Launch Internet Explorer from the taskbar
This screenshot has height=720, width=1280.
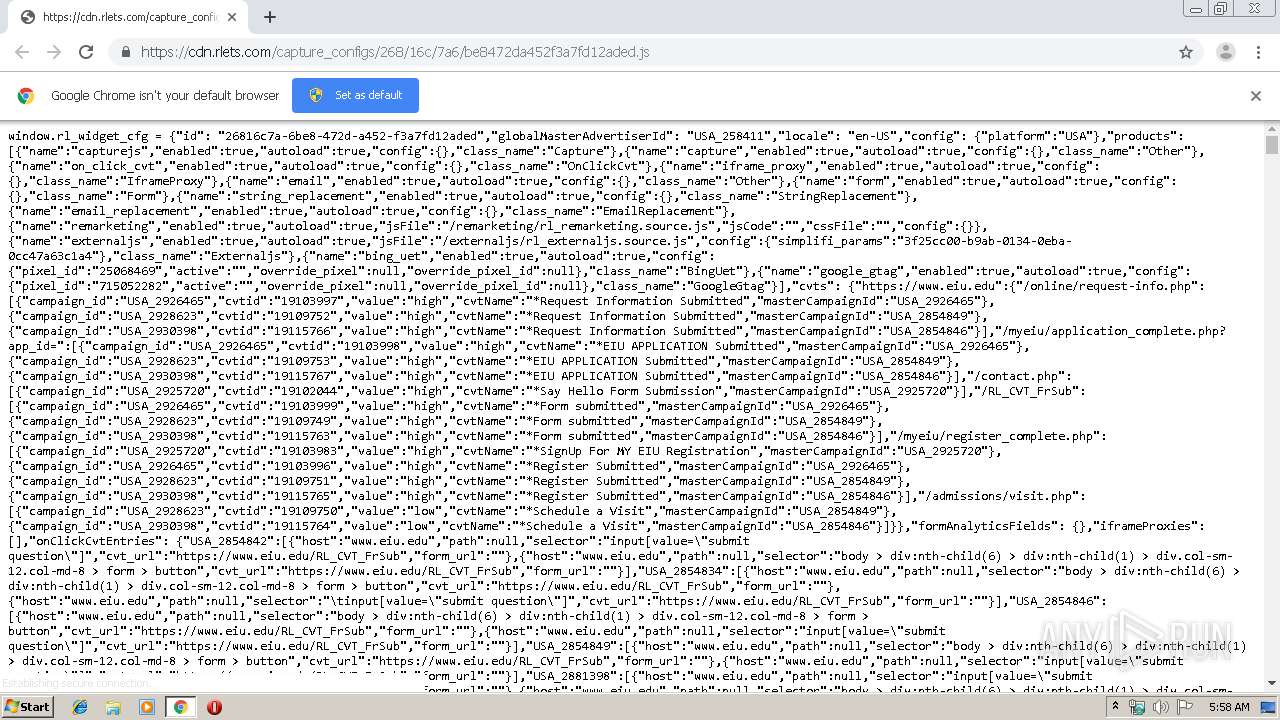tap(80, 707)
